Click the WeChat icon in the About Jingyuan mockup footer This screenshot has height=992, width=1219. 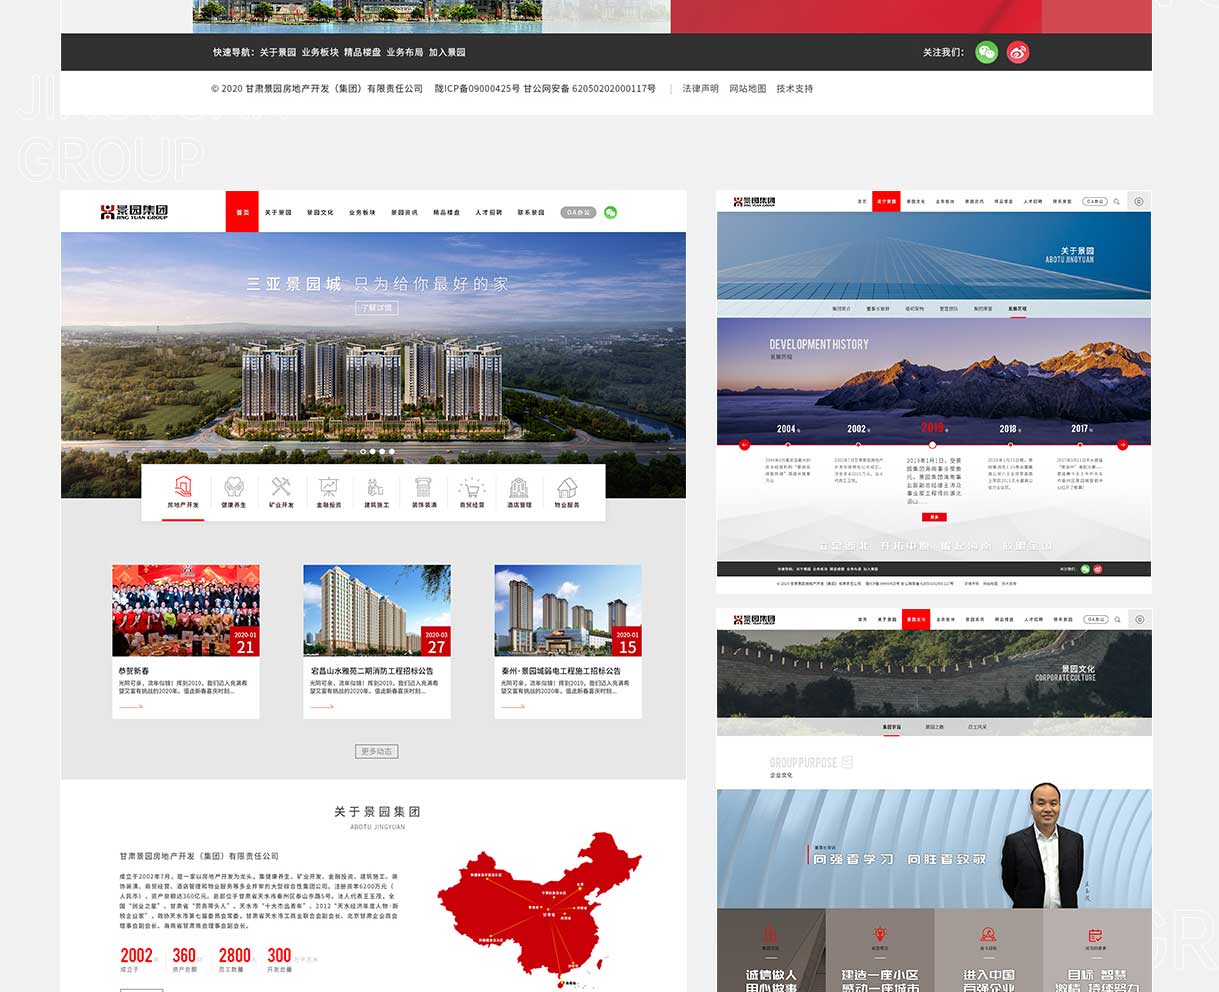click(1085, 569)
